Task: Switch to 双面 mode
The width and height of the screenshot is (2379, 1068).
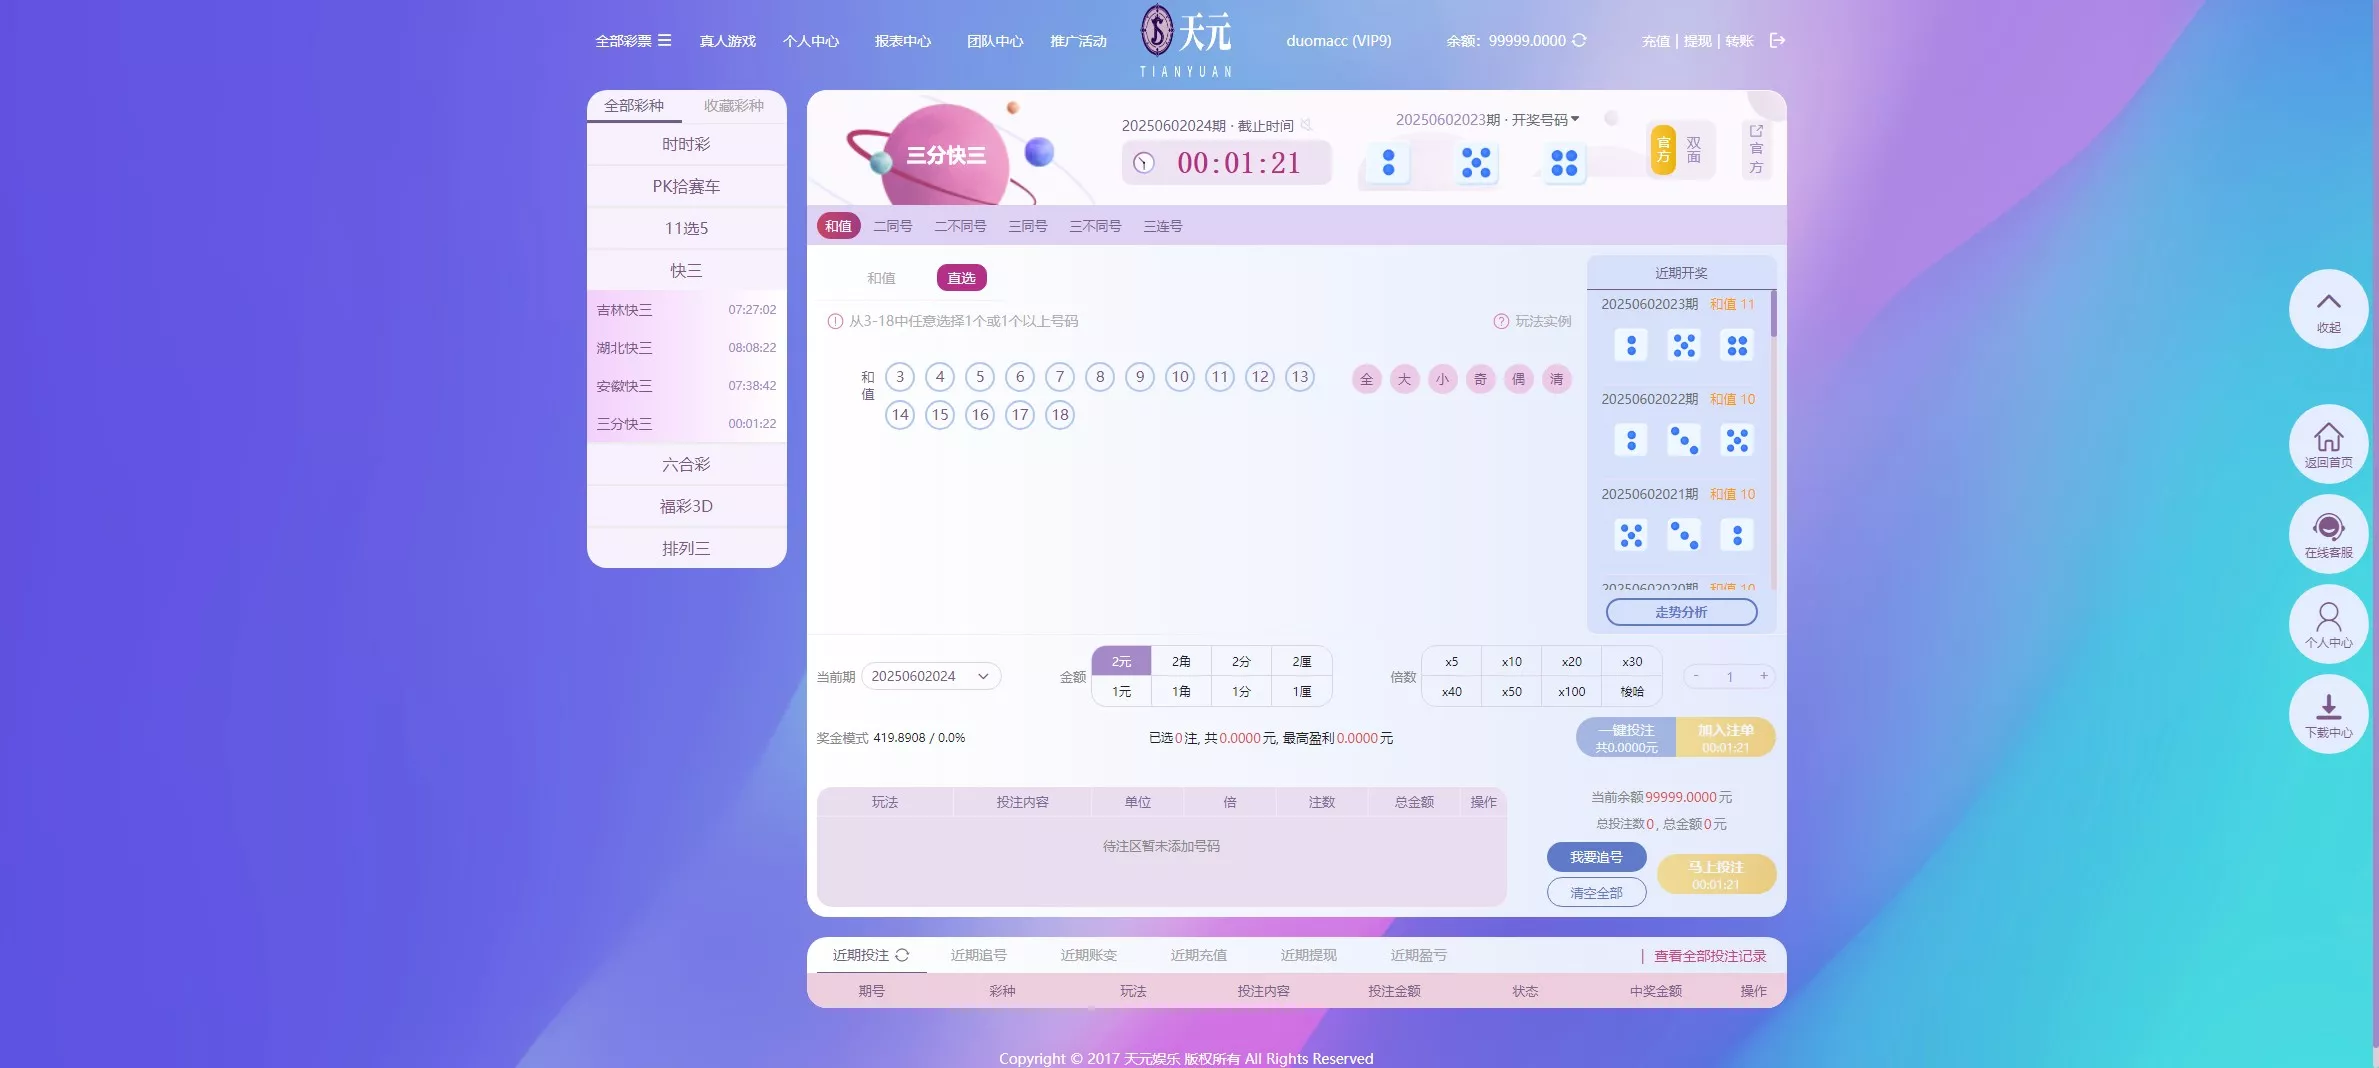Action: 1695,150
